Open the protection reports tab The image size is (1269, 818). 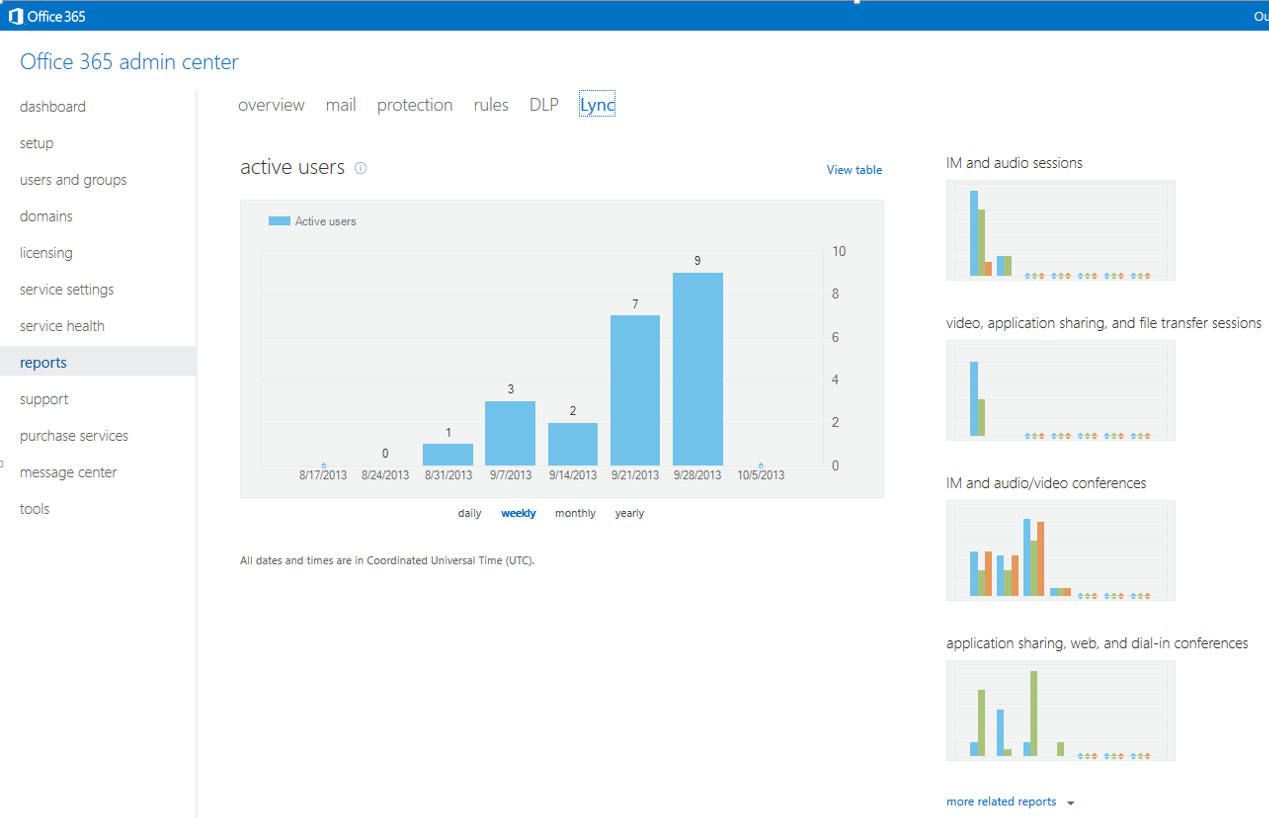(x=414, y=105)
